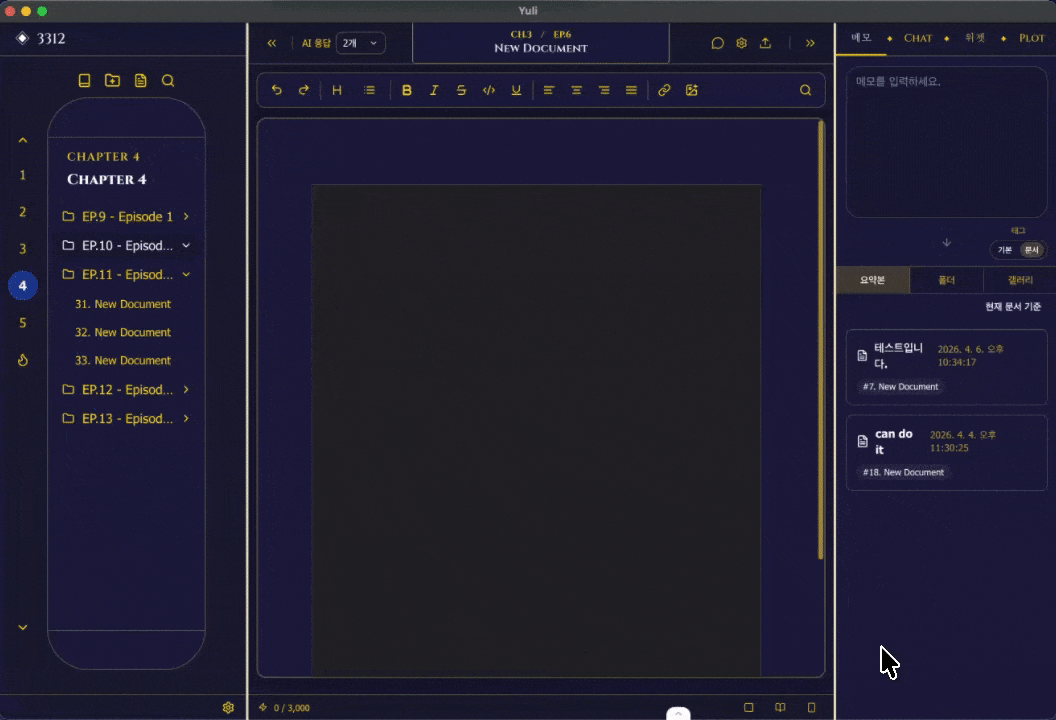Click the memo input field 메모를 입력하세요
This screenshot has height=720, width=1056.
tap(946, 142)
